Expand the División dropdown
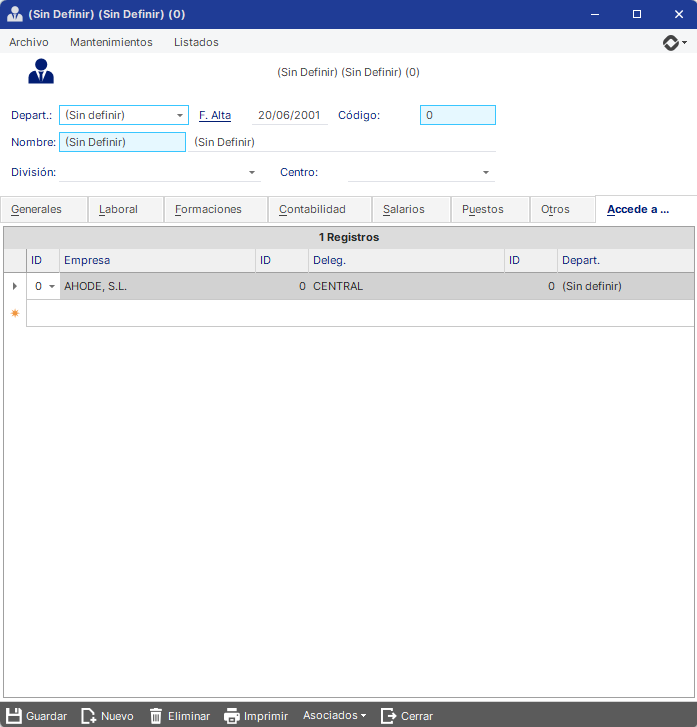The height and width of the screenshot is (727, 697). [252, 172]
